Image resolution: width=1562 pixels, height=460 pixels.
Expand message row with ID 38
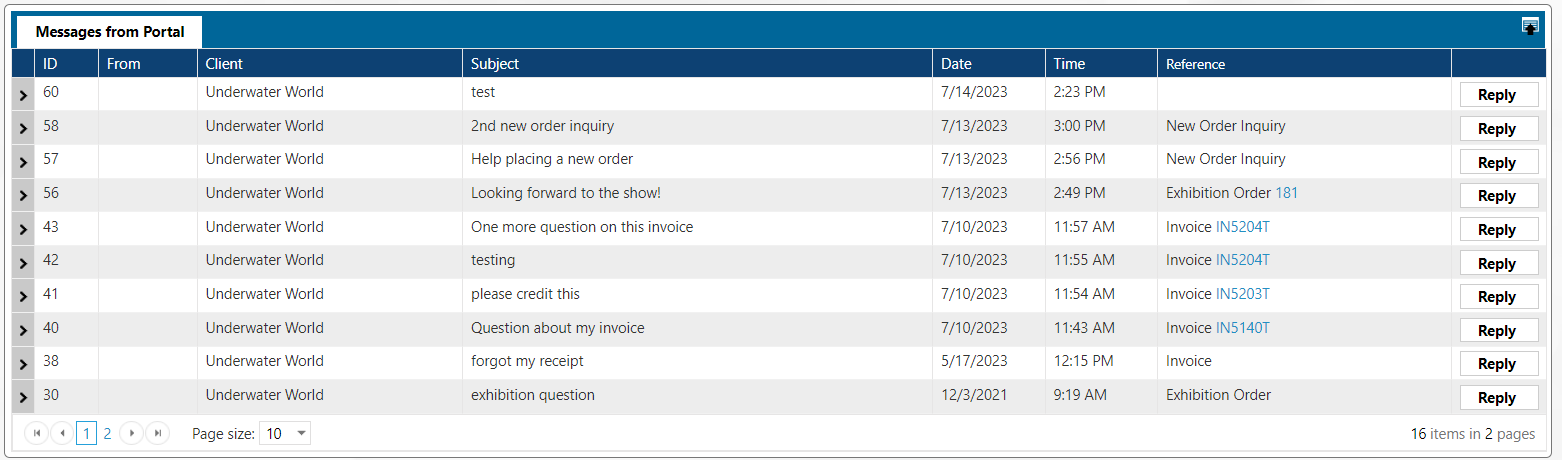point(23,364)
